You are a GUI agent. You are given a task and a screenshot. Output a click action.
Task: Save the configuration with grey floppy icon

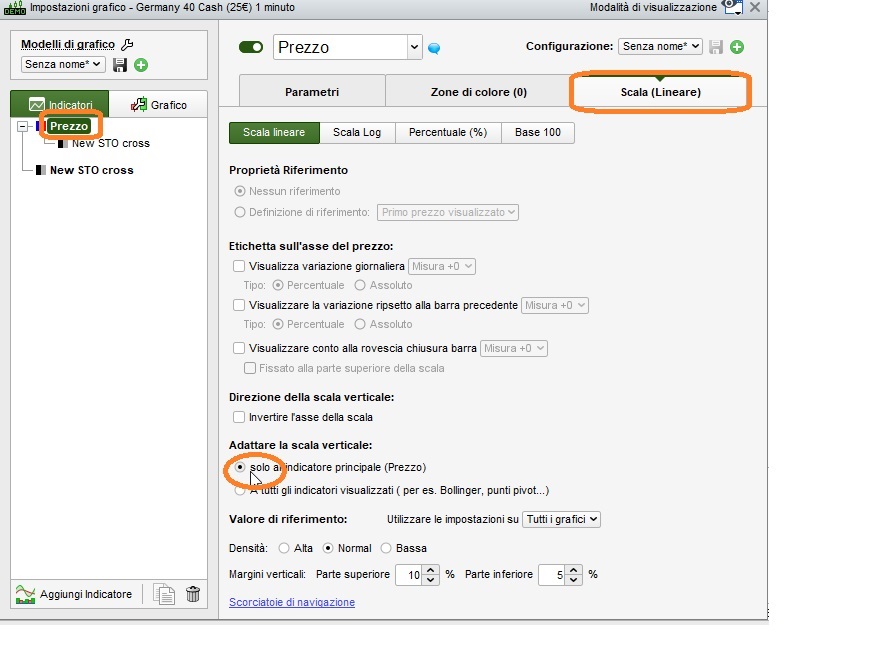[716, 47]
